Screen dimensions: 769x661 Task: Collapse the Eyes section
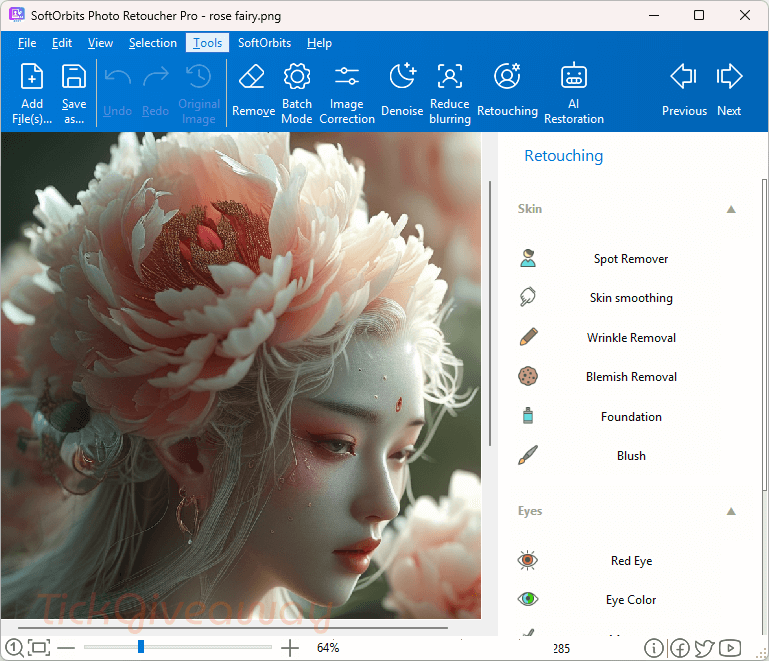pos(731,511)
